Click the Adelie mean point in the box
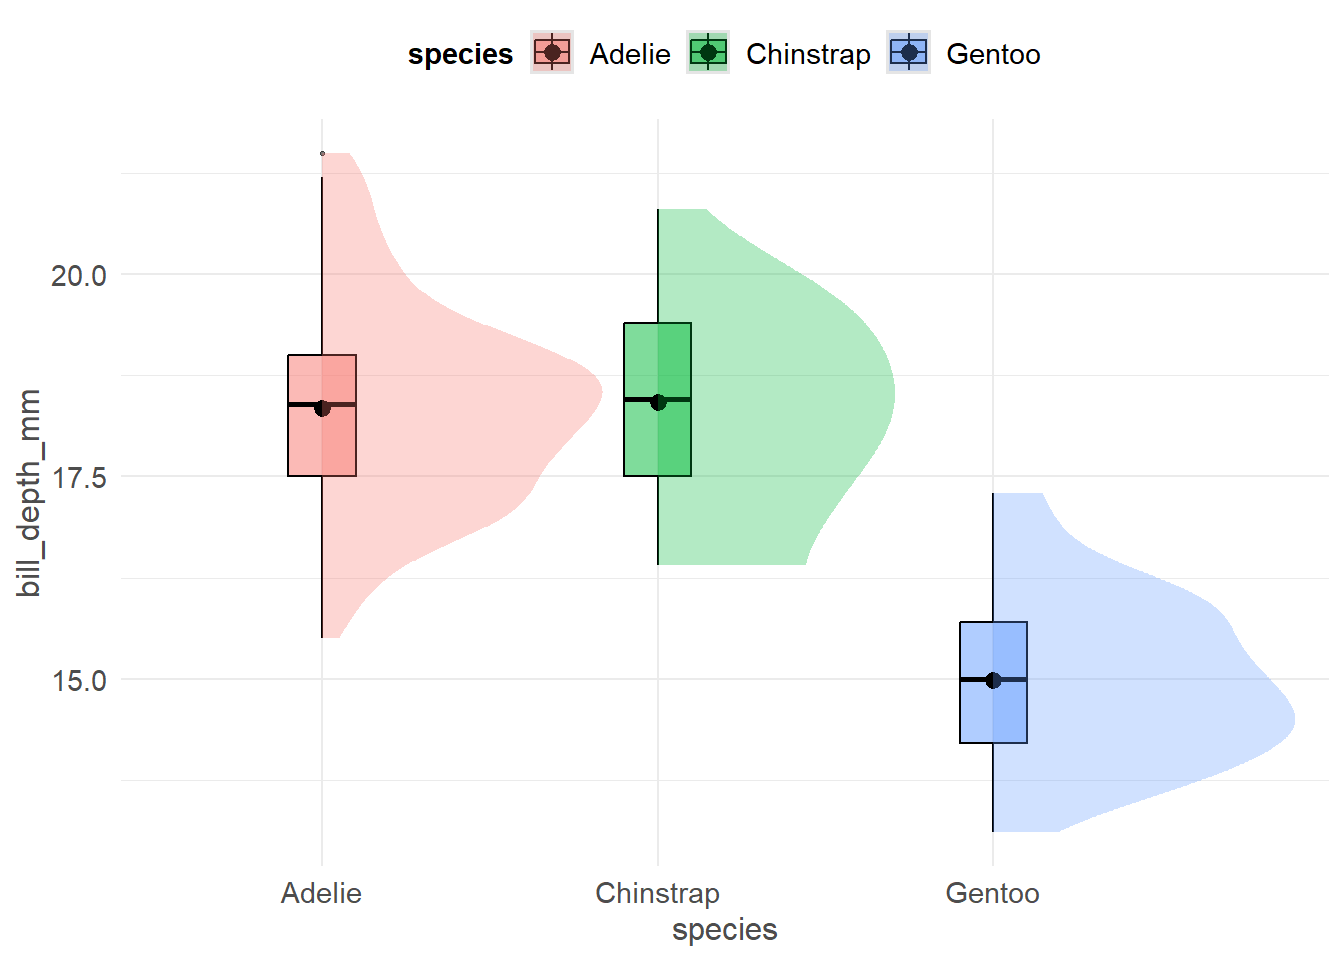1344x960 pixels. tap(322, 408)
